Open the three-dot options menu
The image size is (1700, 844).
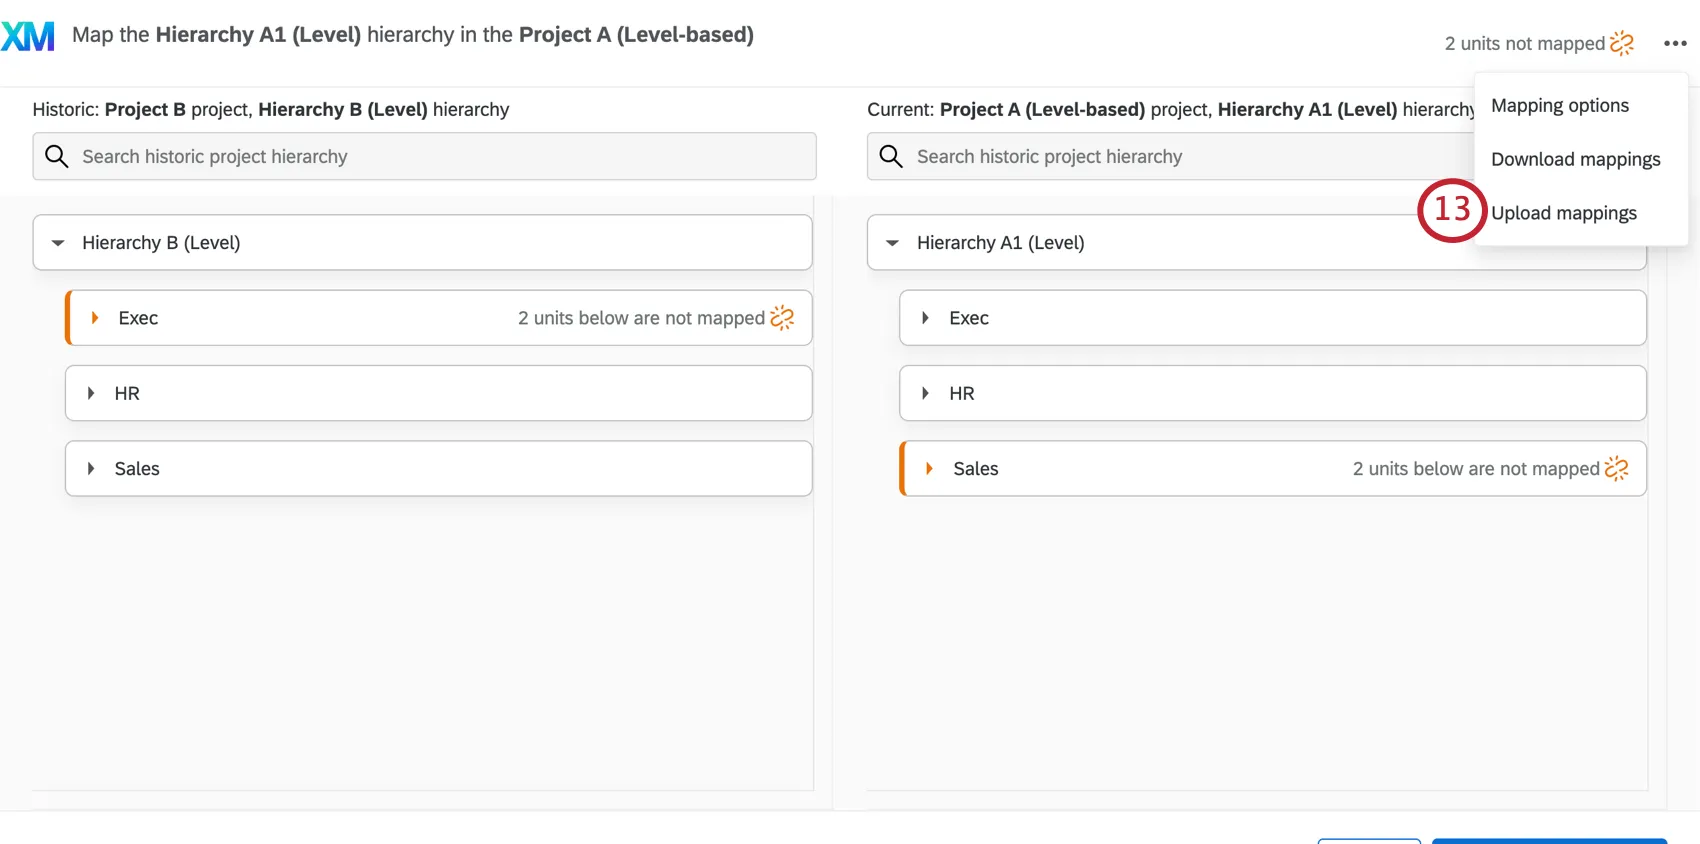1675,43
